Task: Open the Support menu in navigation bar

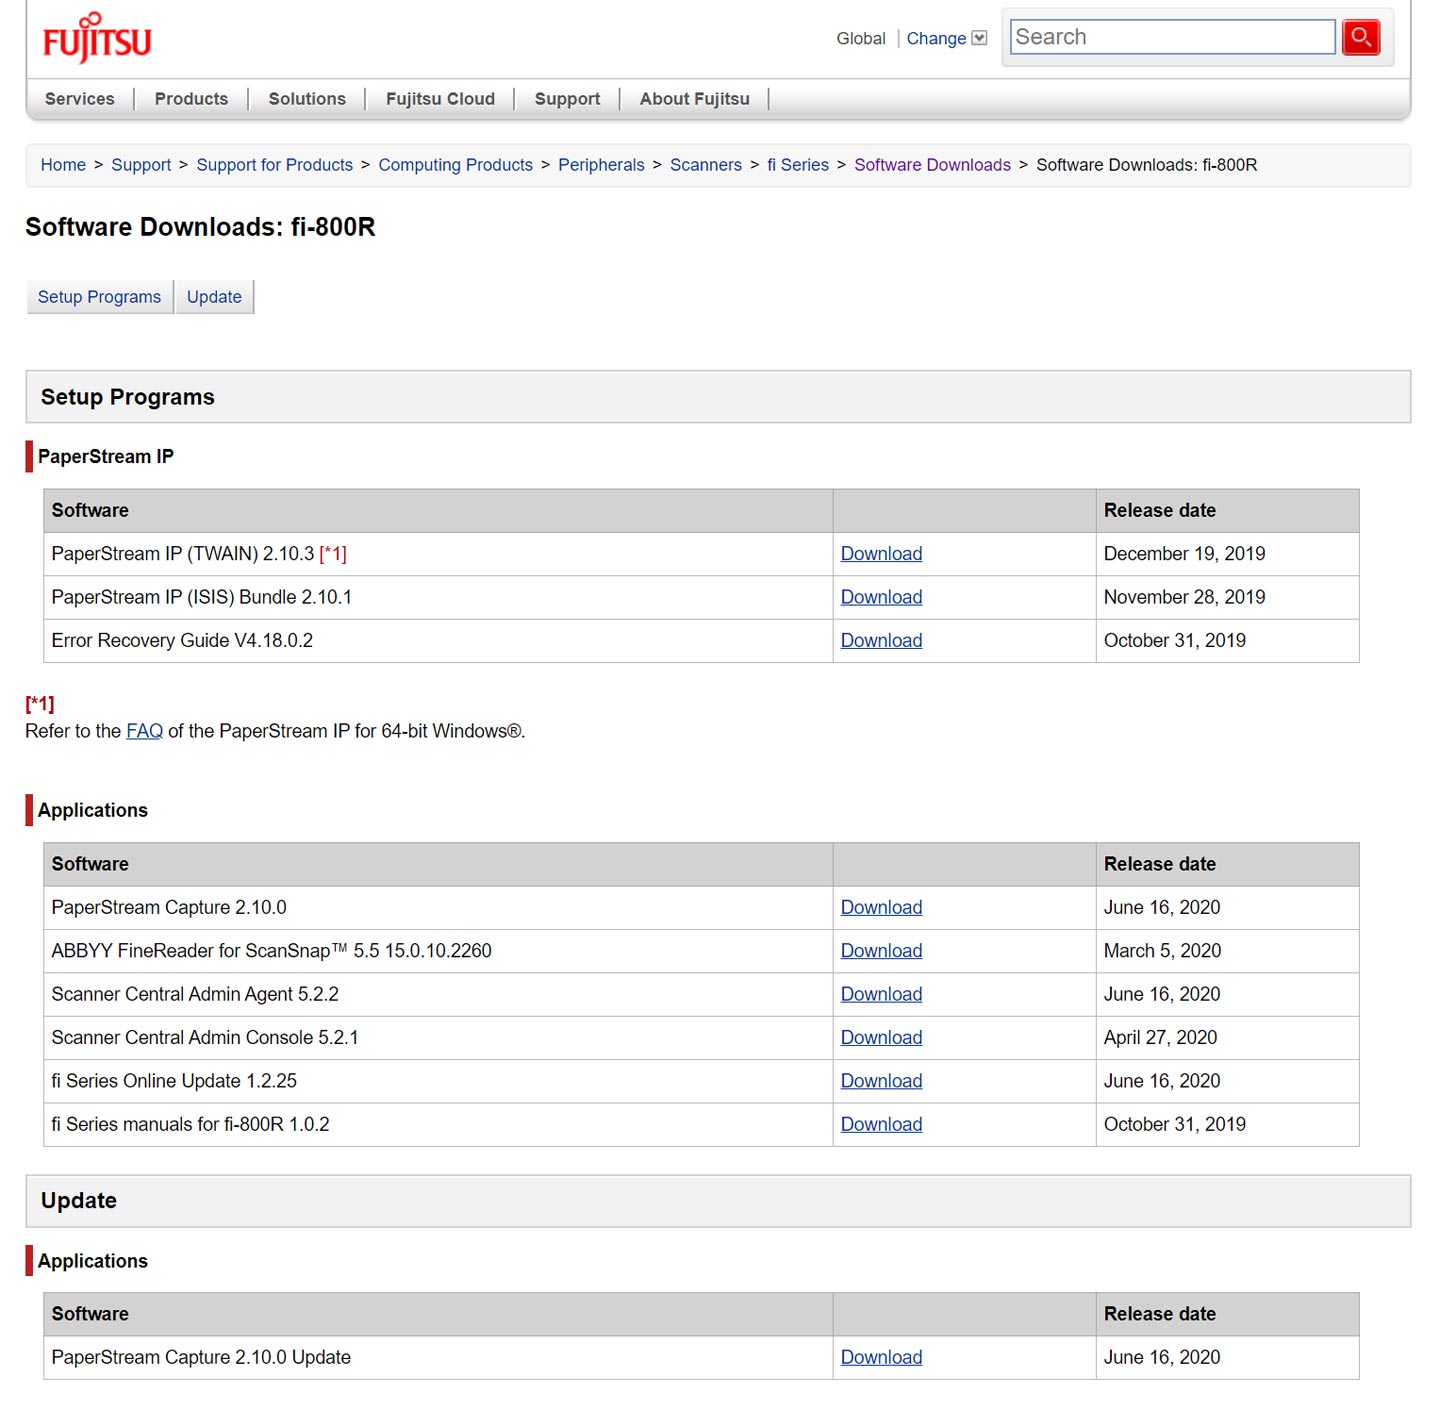Action: point(567,99)
